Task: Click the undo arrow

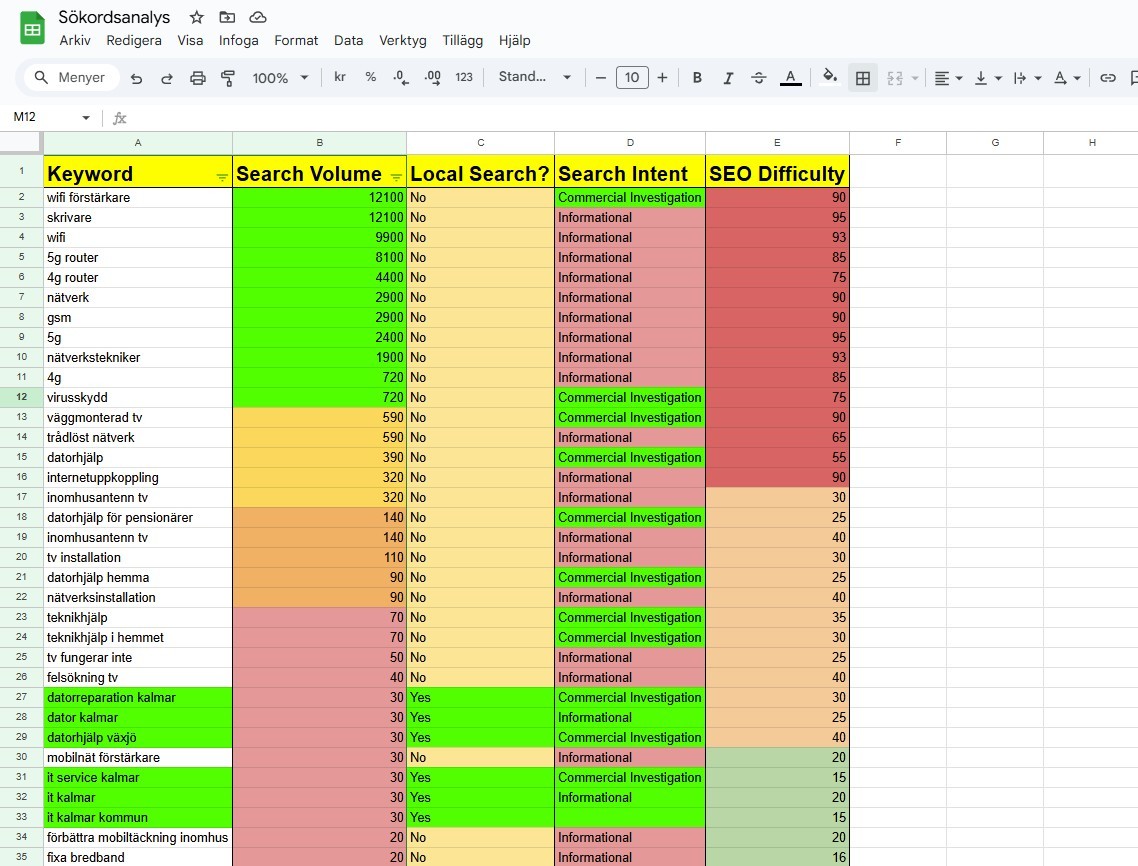Action: point(136,78)
